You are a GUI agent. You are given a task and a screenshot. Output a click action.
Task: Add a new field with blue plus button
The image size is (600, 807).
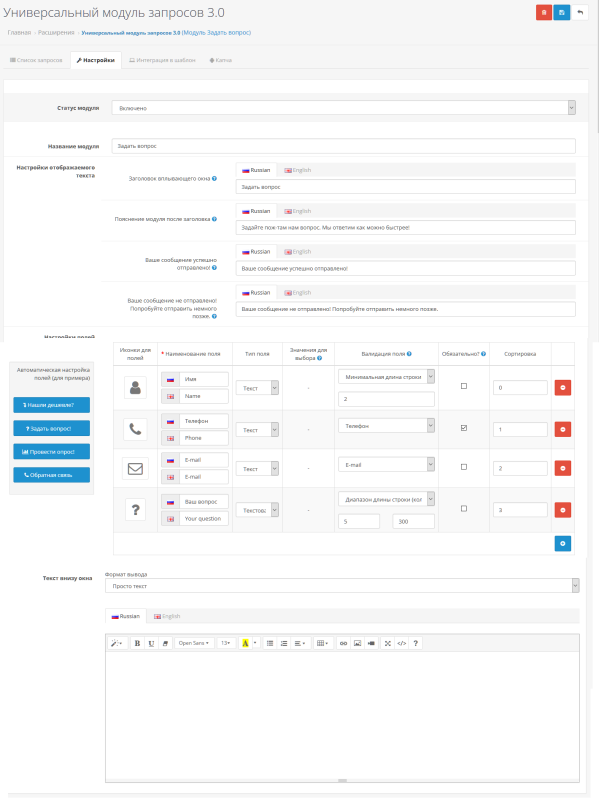pos(562,543)
